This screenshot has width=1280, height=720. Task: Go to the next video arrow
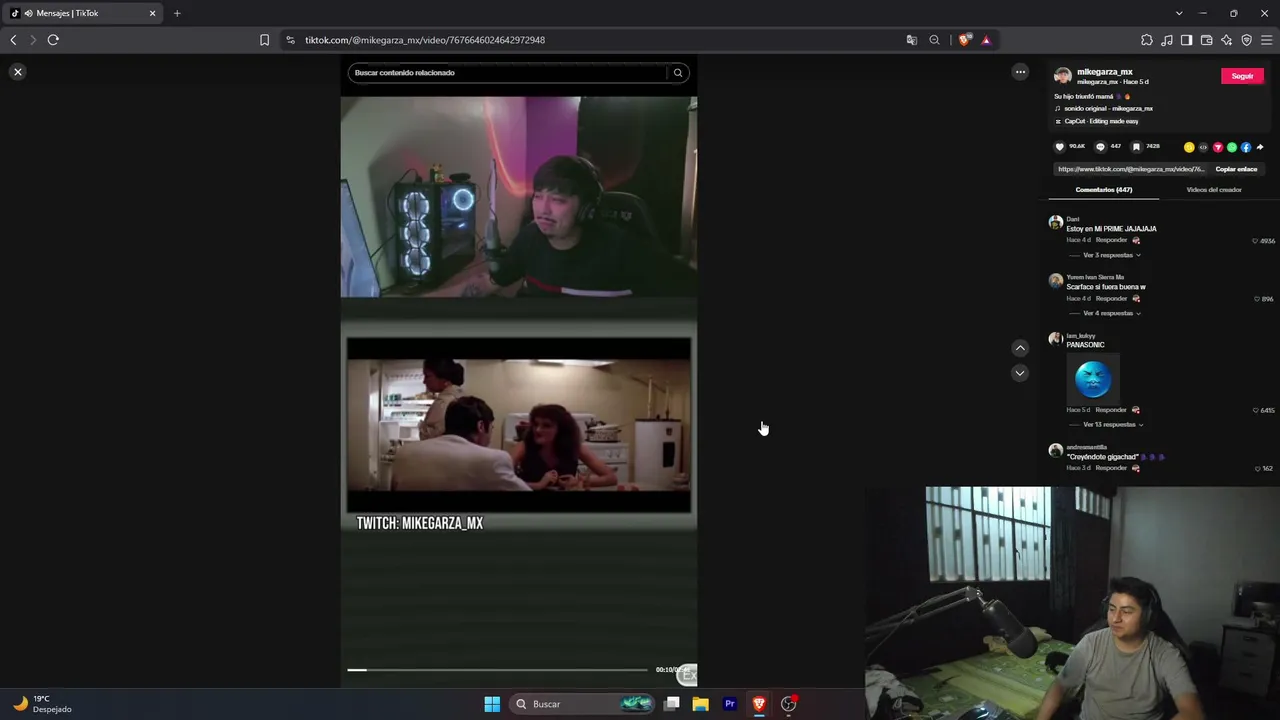tap(1020, 373)
